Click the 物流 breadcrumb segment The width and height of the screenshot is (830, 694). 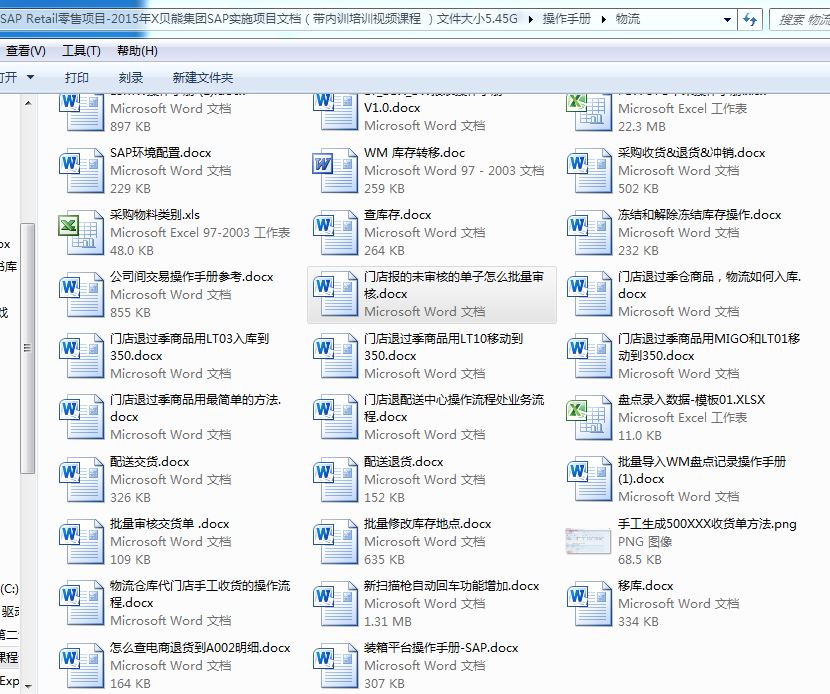[x=628, y=19]
